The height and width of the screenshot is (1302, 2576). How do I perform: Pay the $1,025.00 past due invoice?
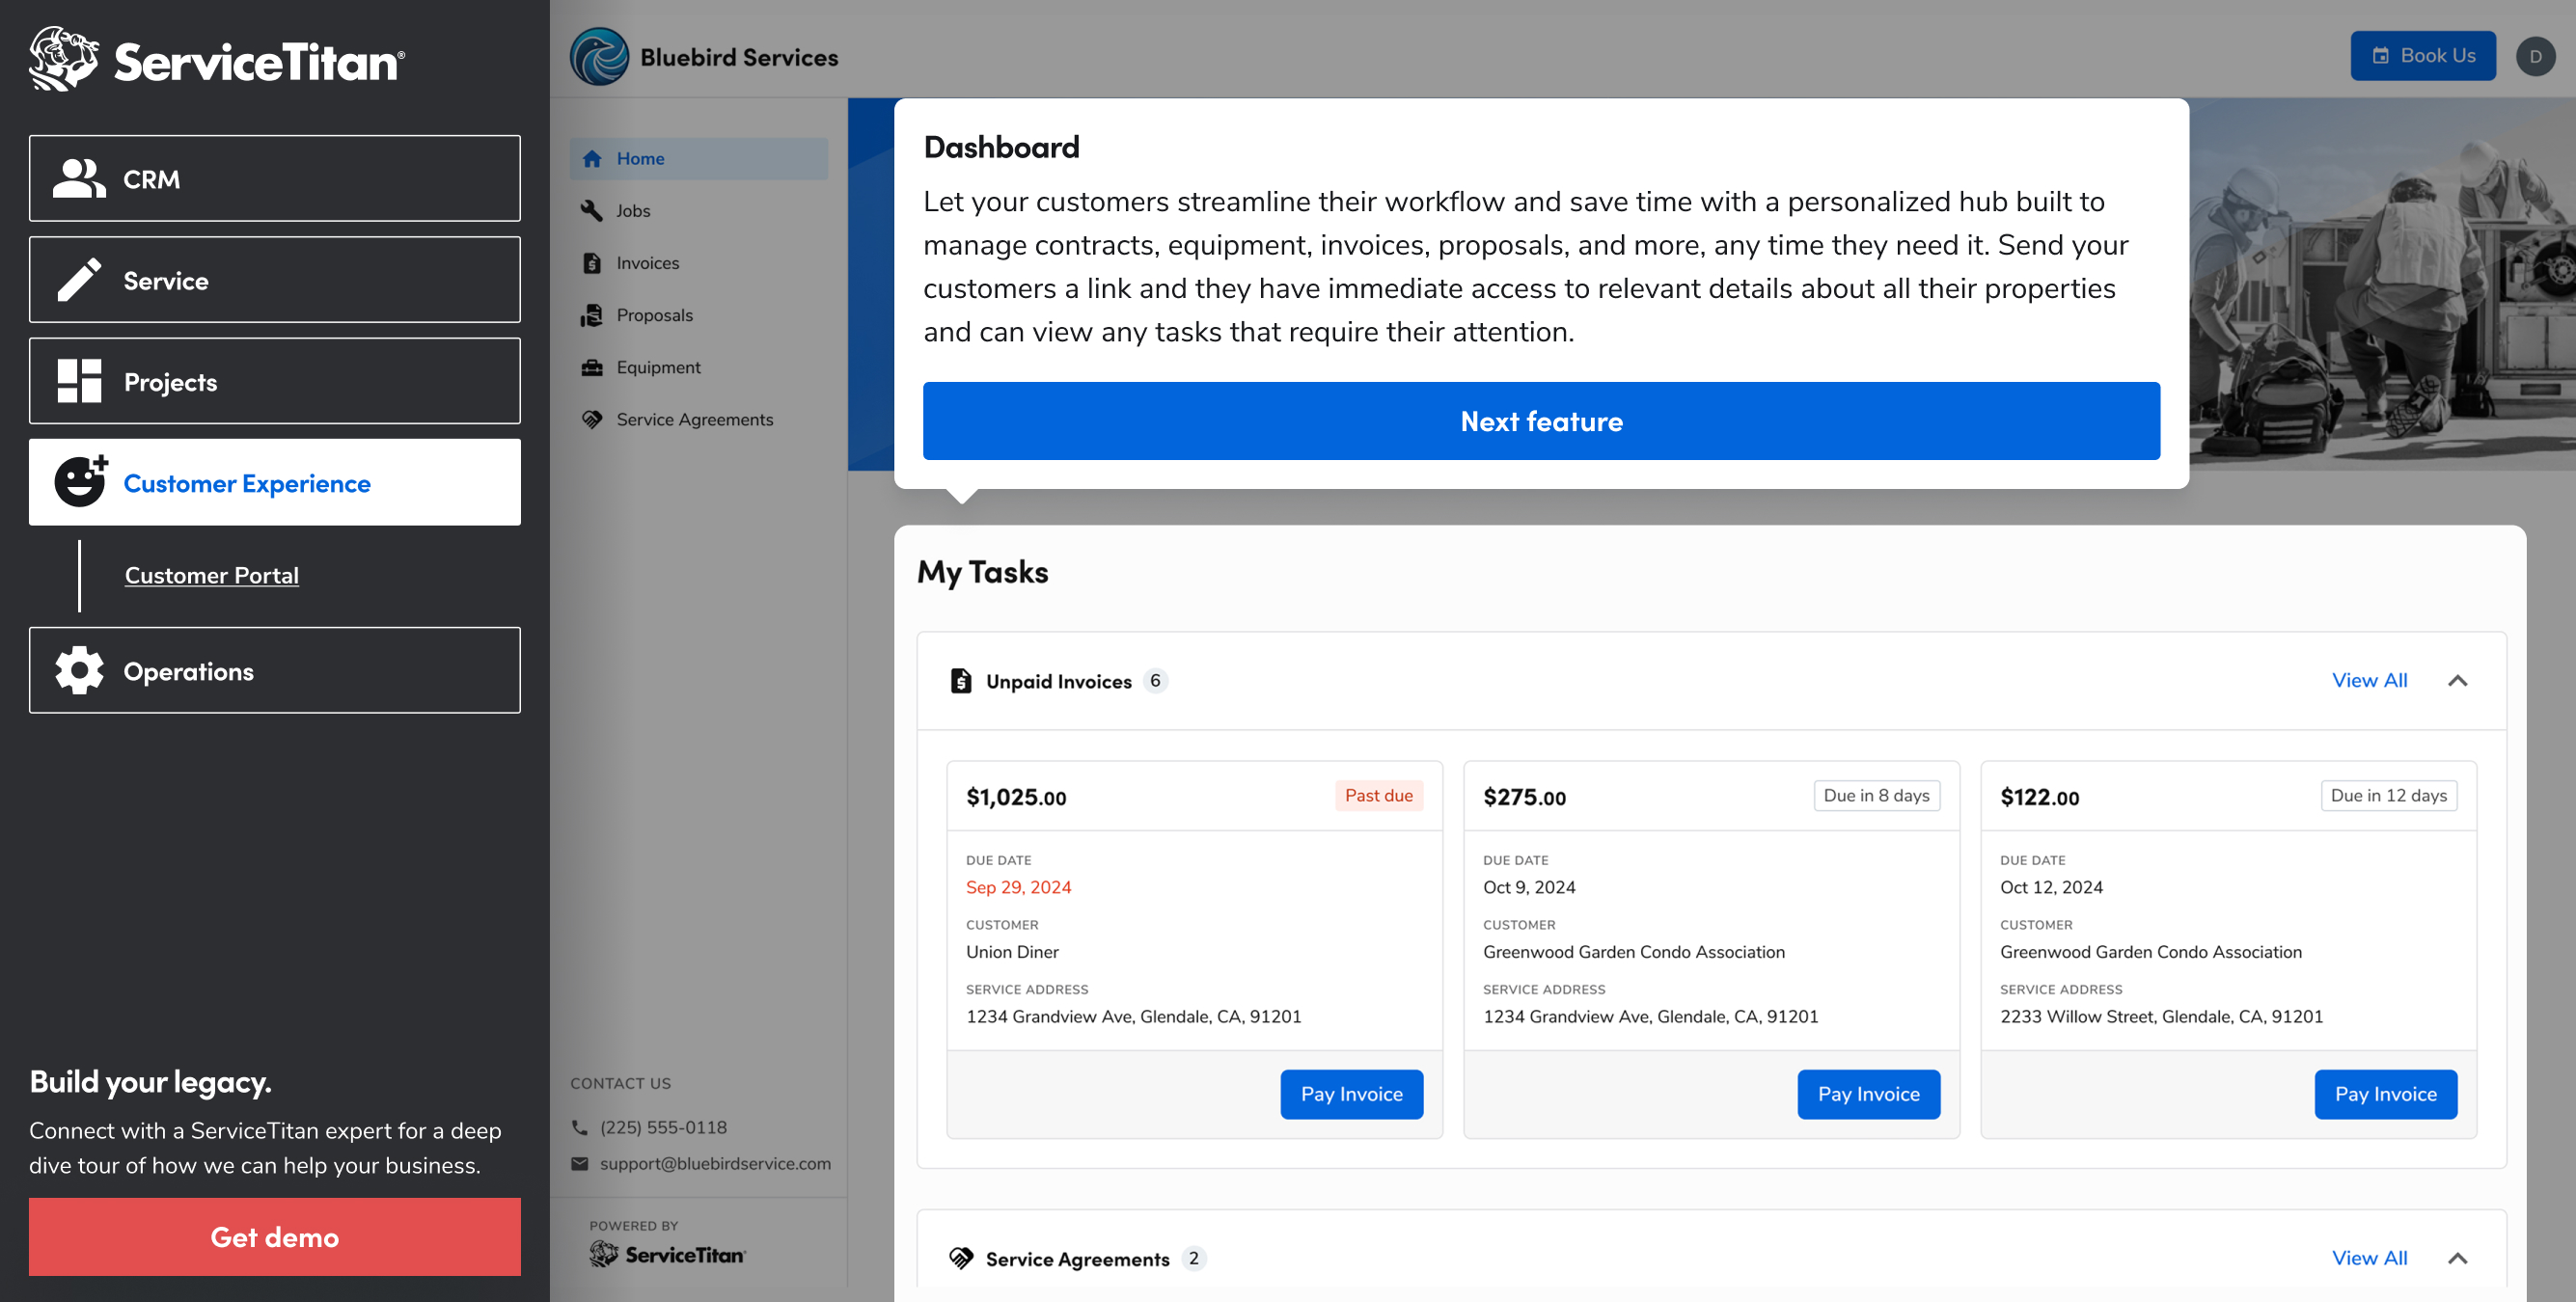(1351, 1094)
